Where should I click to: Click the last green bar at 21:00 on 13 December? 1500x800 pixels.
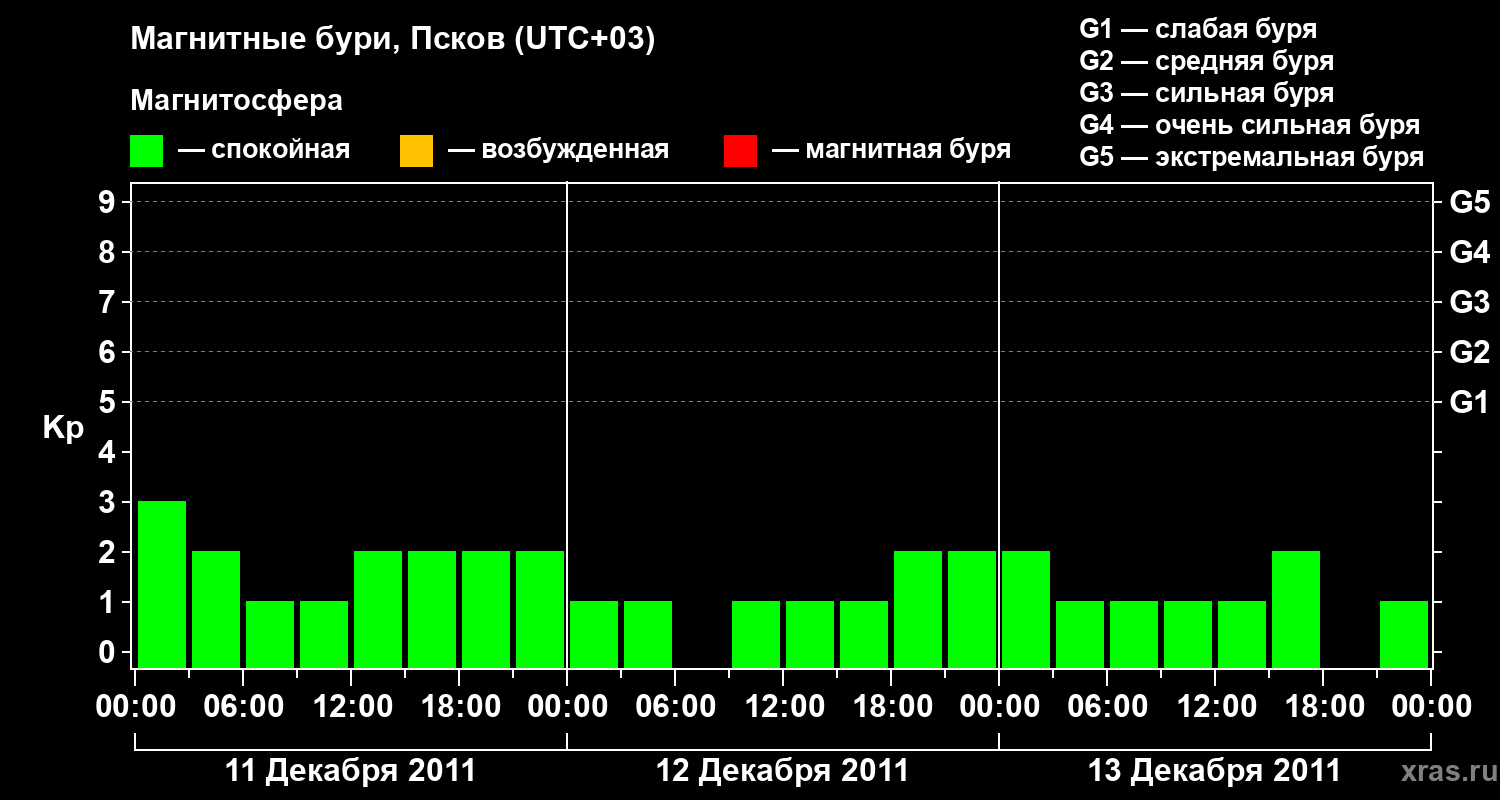(x=1404, y=634)
